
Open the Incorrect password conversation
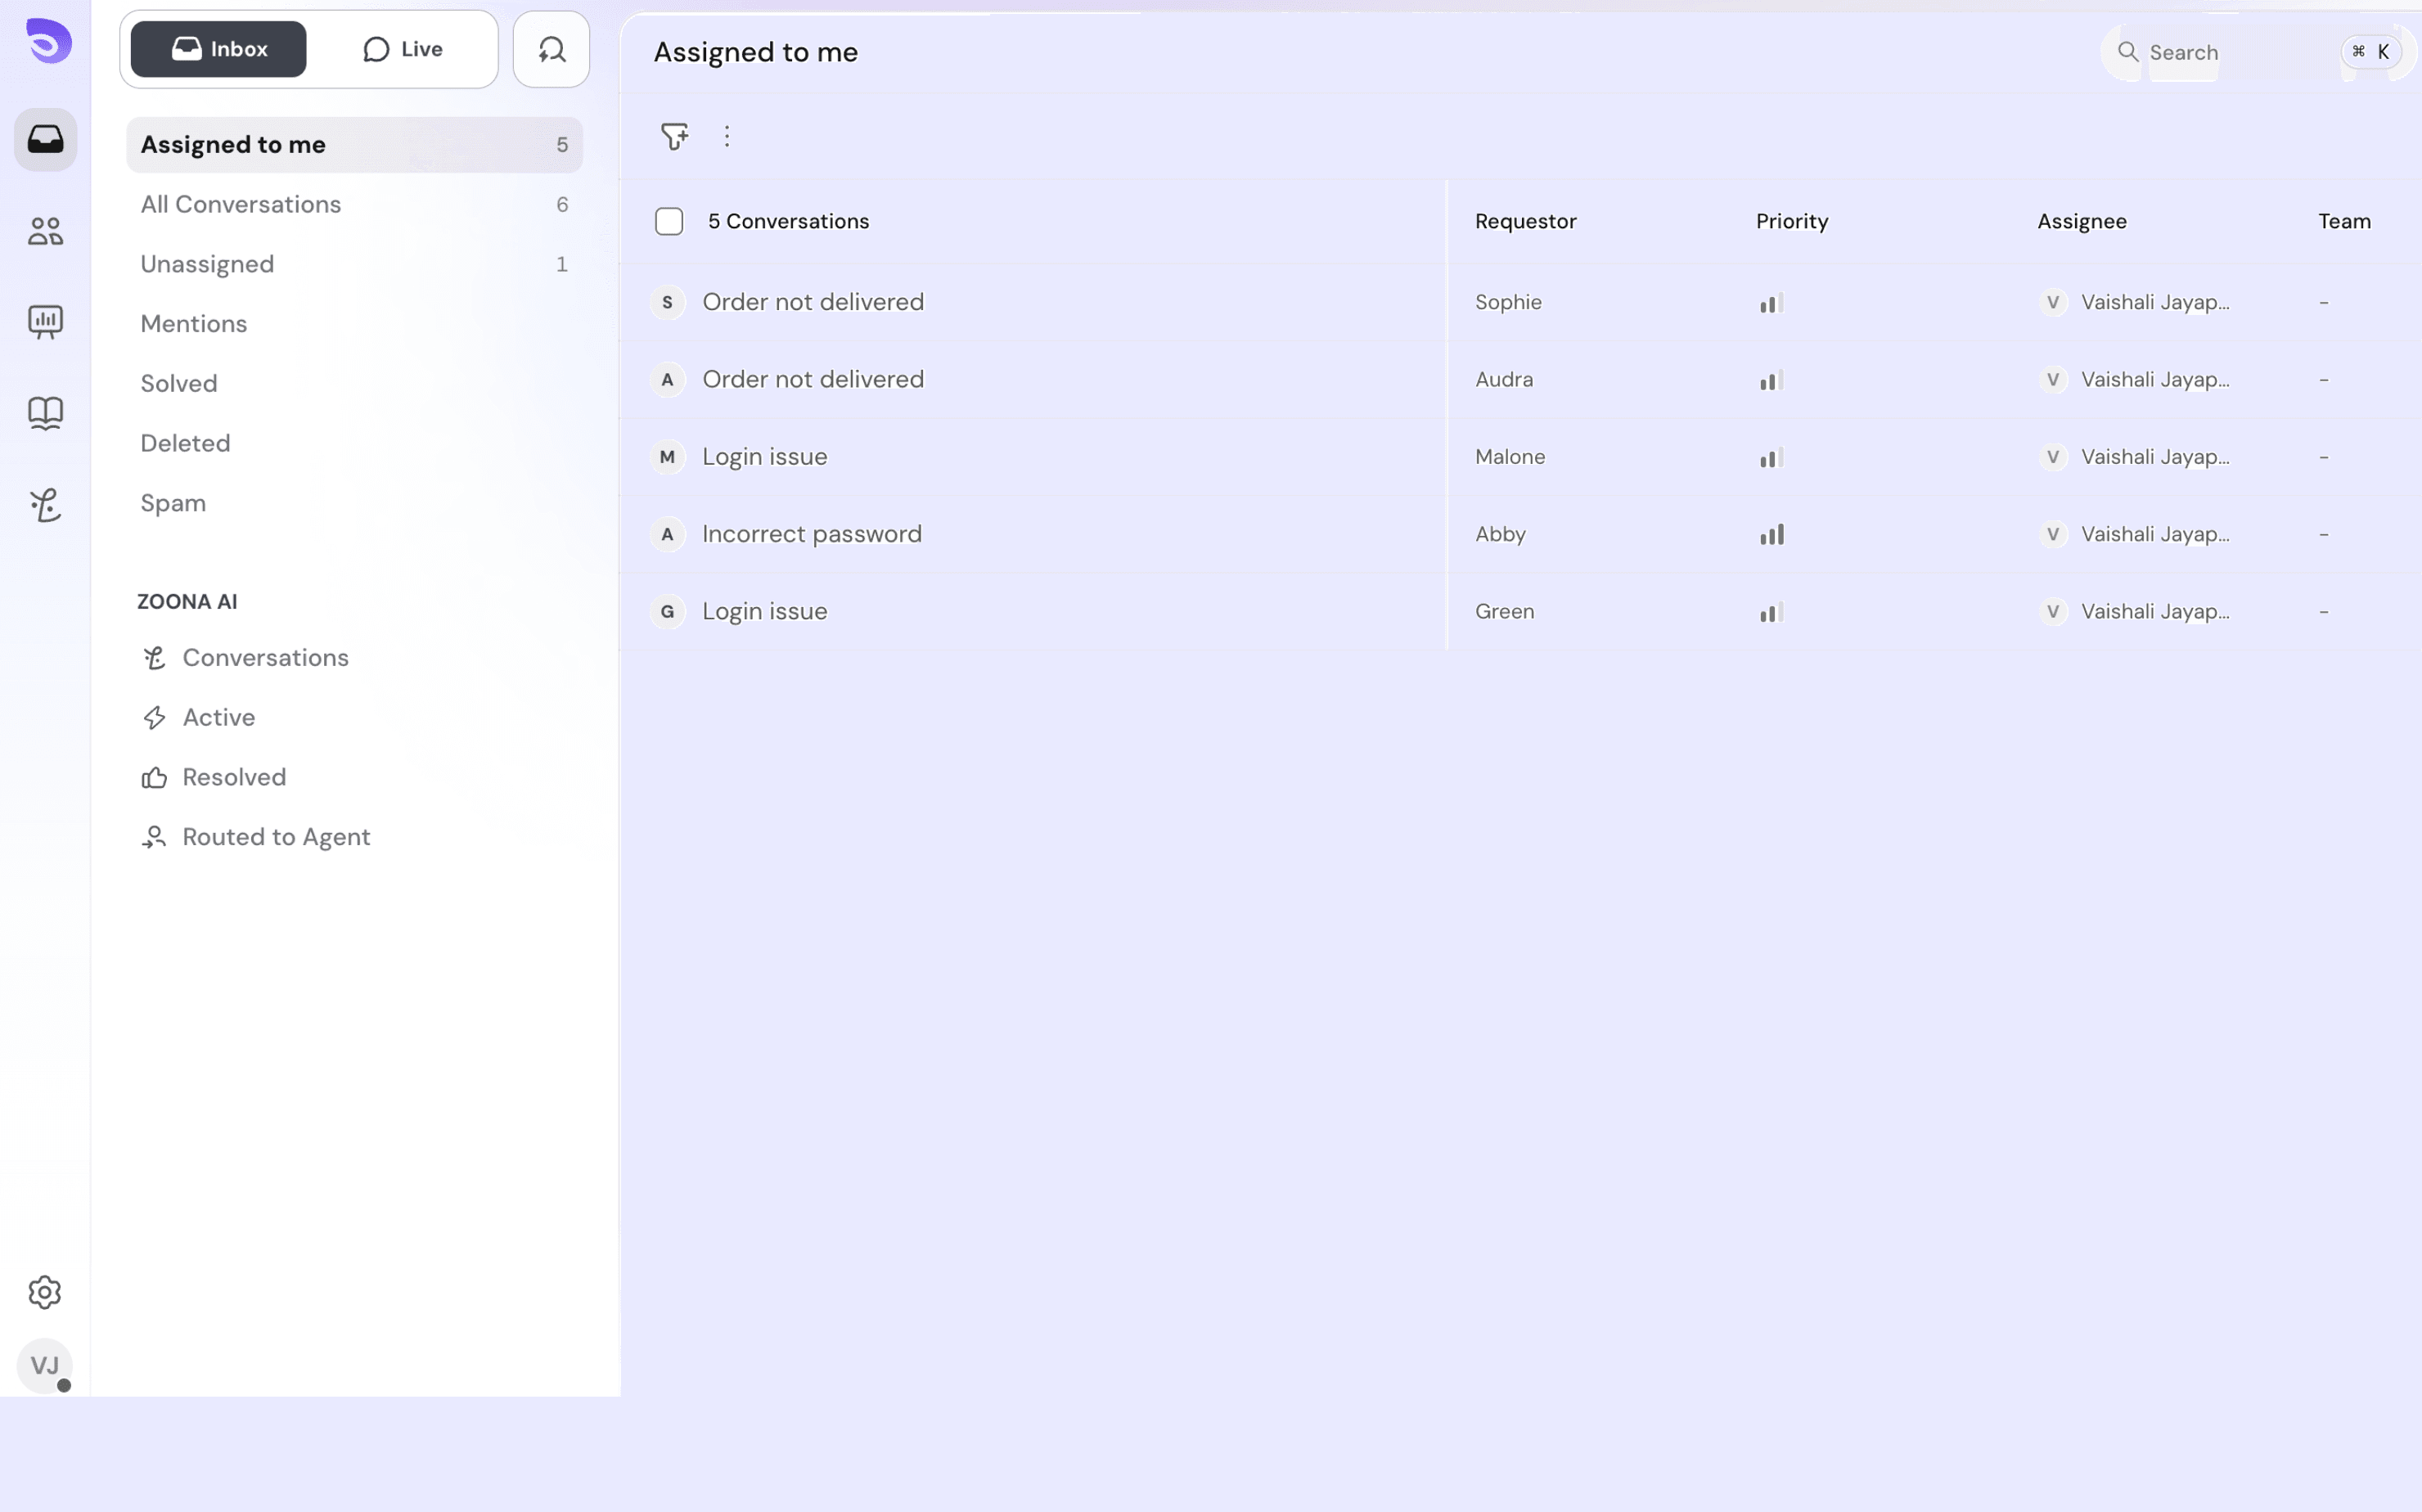click(x=812, y=534)
